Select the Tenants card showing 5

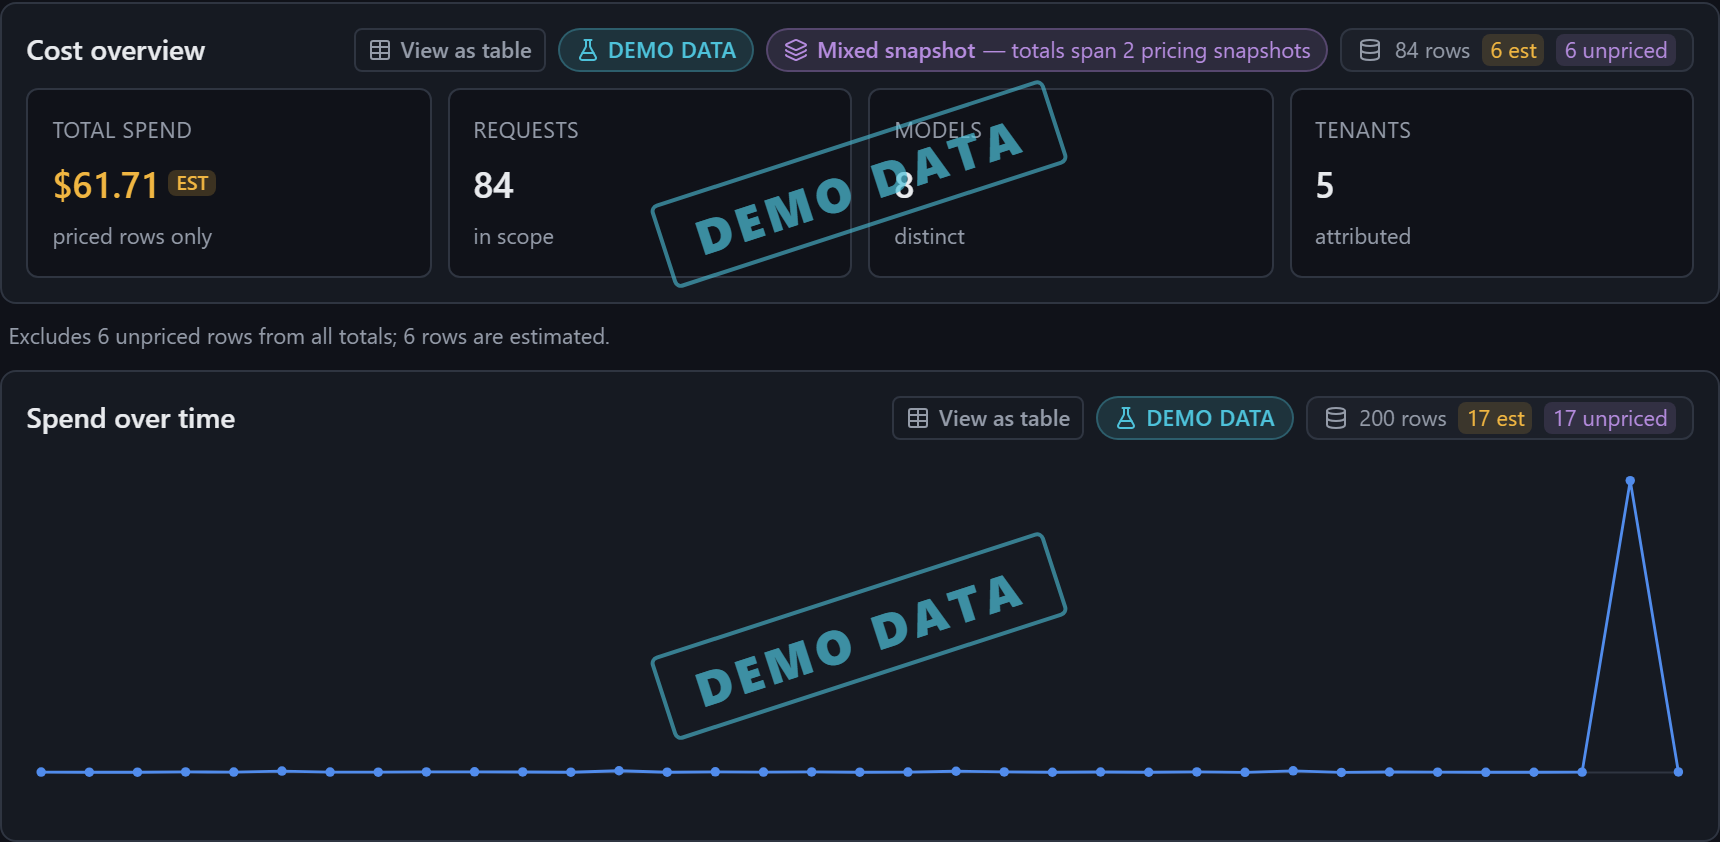click(x=1492, y=183)
